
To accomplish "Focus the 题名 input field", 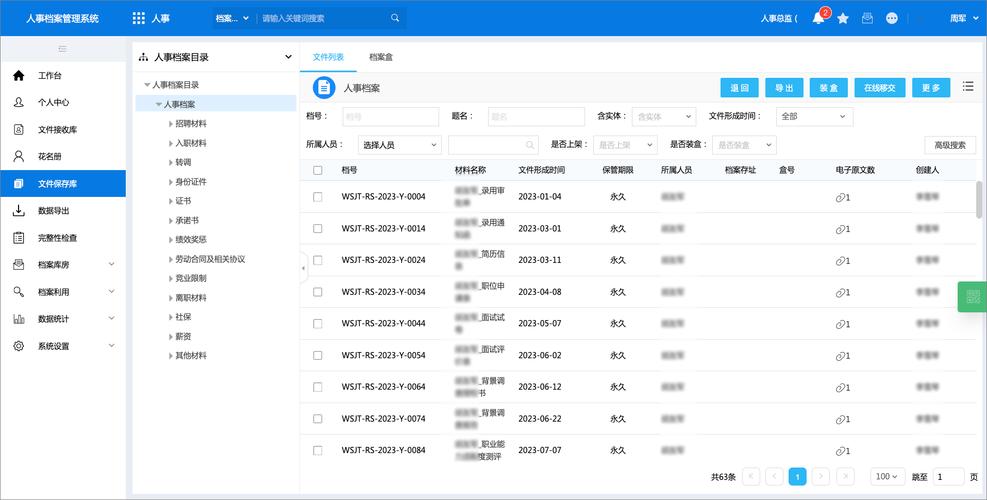I will (x=536, y=116).
